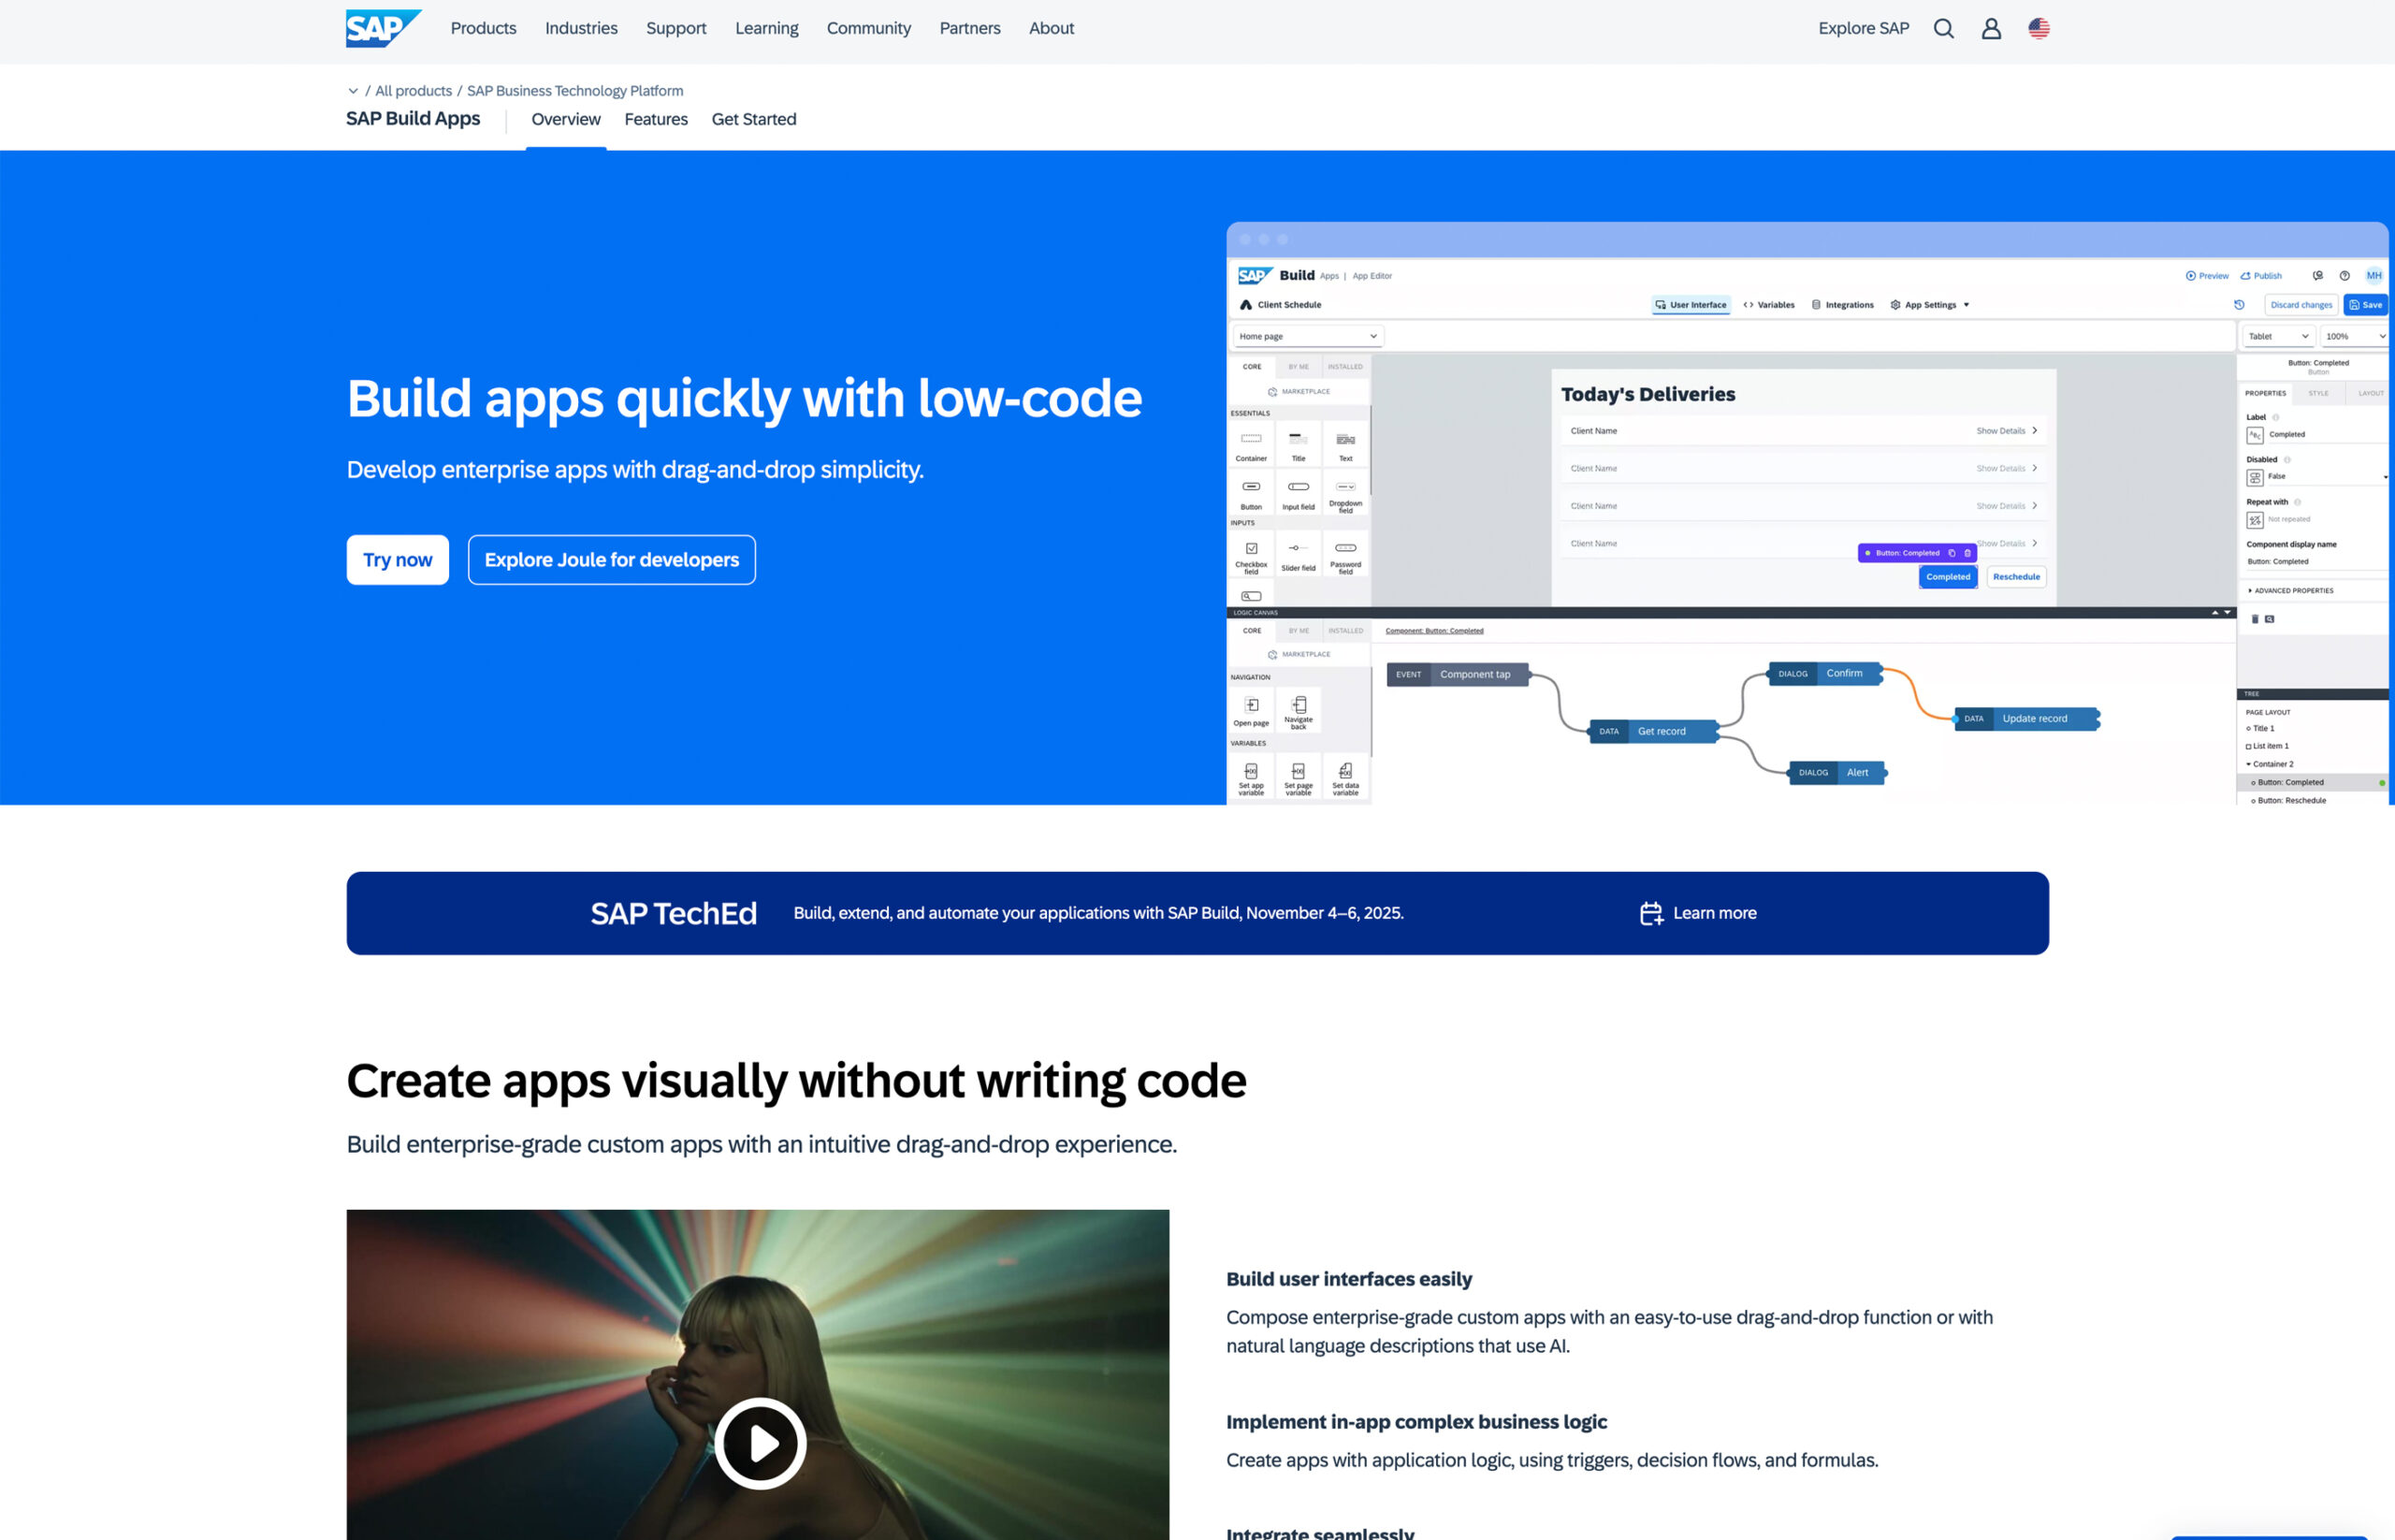Switch to the Get Started tab
This screenshot has width=2395, height=1540.
754,120
